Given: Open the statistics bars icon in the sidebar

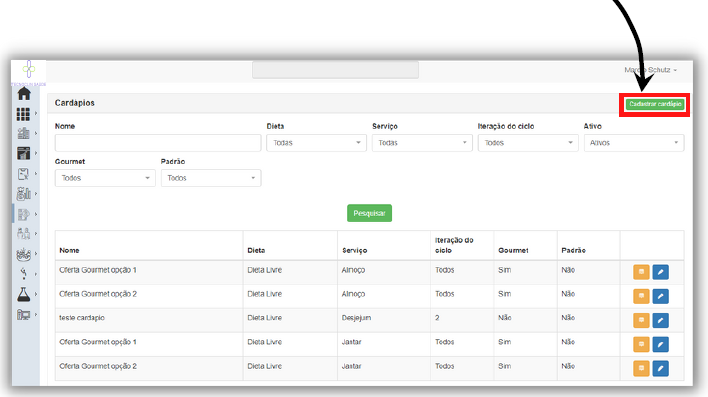Looking at the screenshot, I should click(23, 194).
